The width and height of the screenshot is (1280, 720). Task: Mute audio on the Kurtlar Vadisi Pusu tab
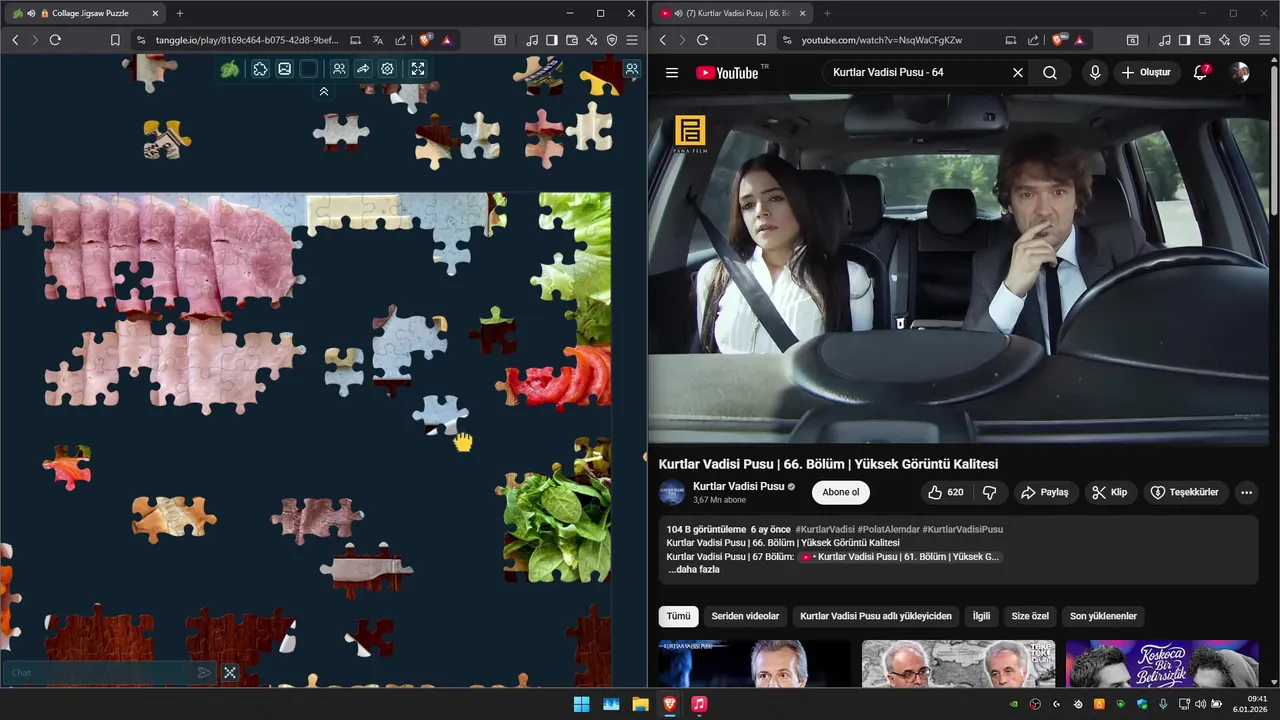pyautogui.click(x=679, y=13)
